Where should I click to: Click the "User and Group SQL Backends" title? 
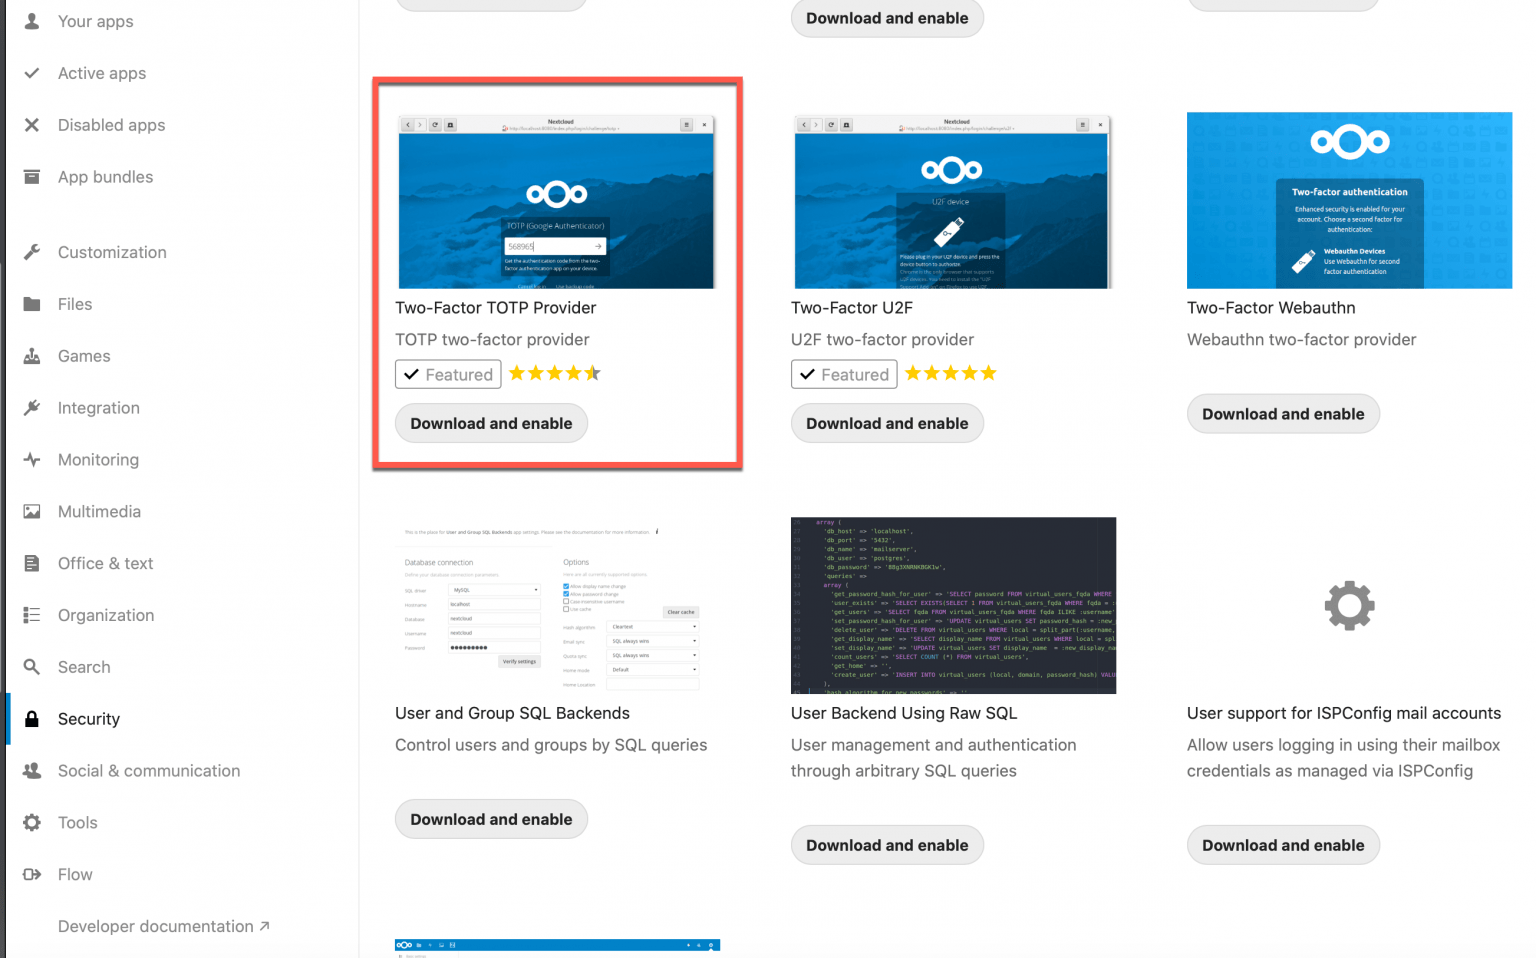pos(512,713)
